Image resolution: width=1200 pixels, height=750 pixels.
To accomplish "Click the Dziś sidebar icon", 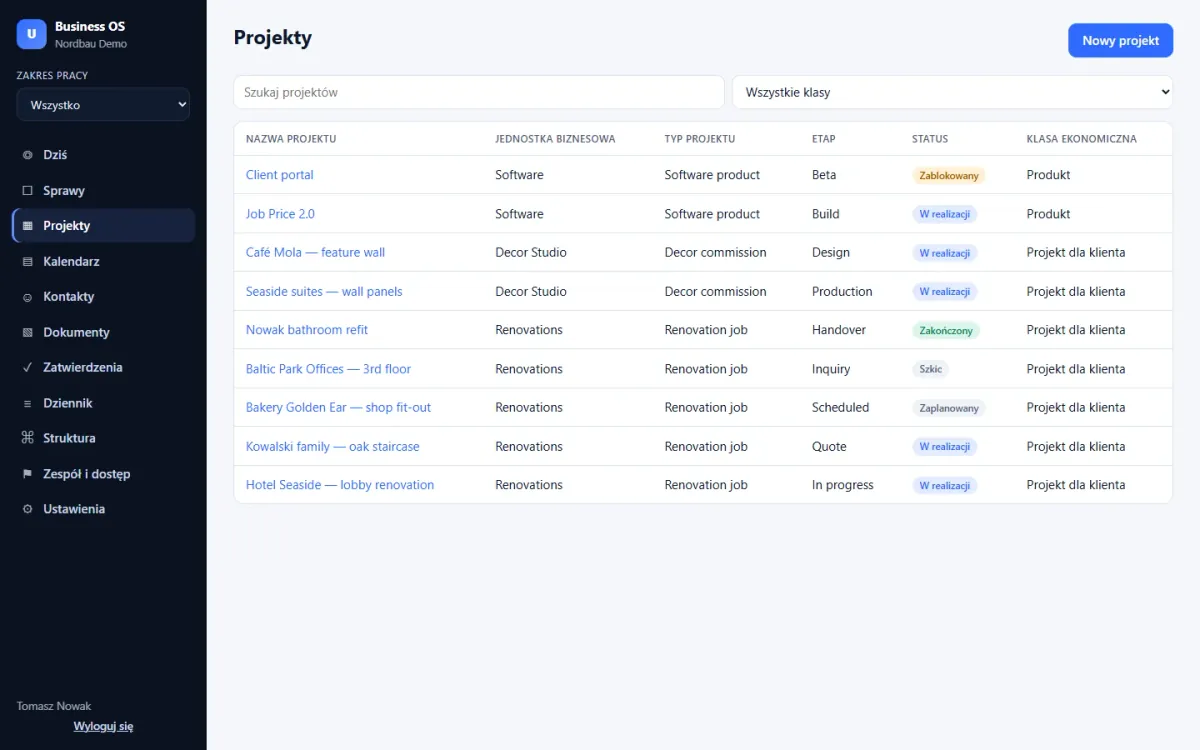I will tap(27, 155).
